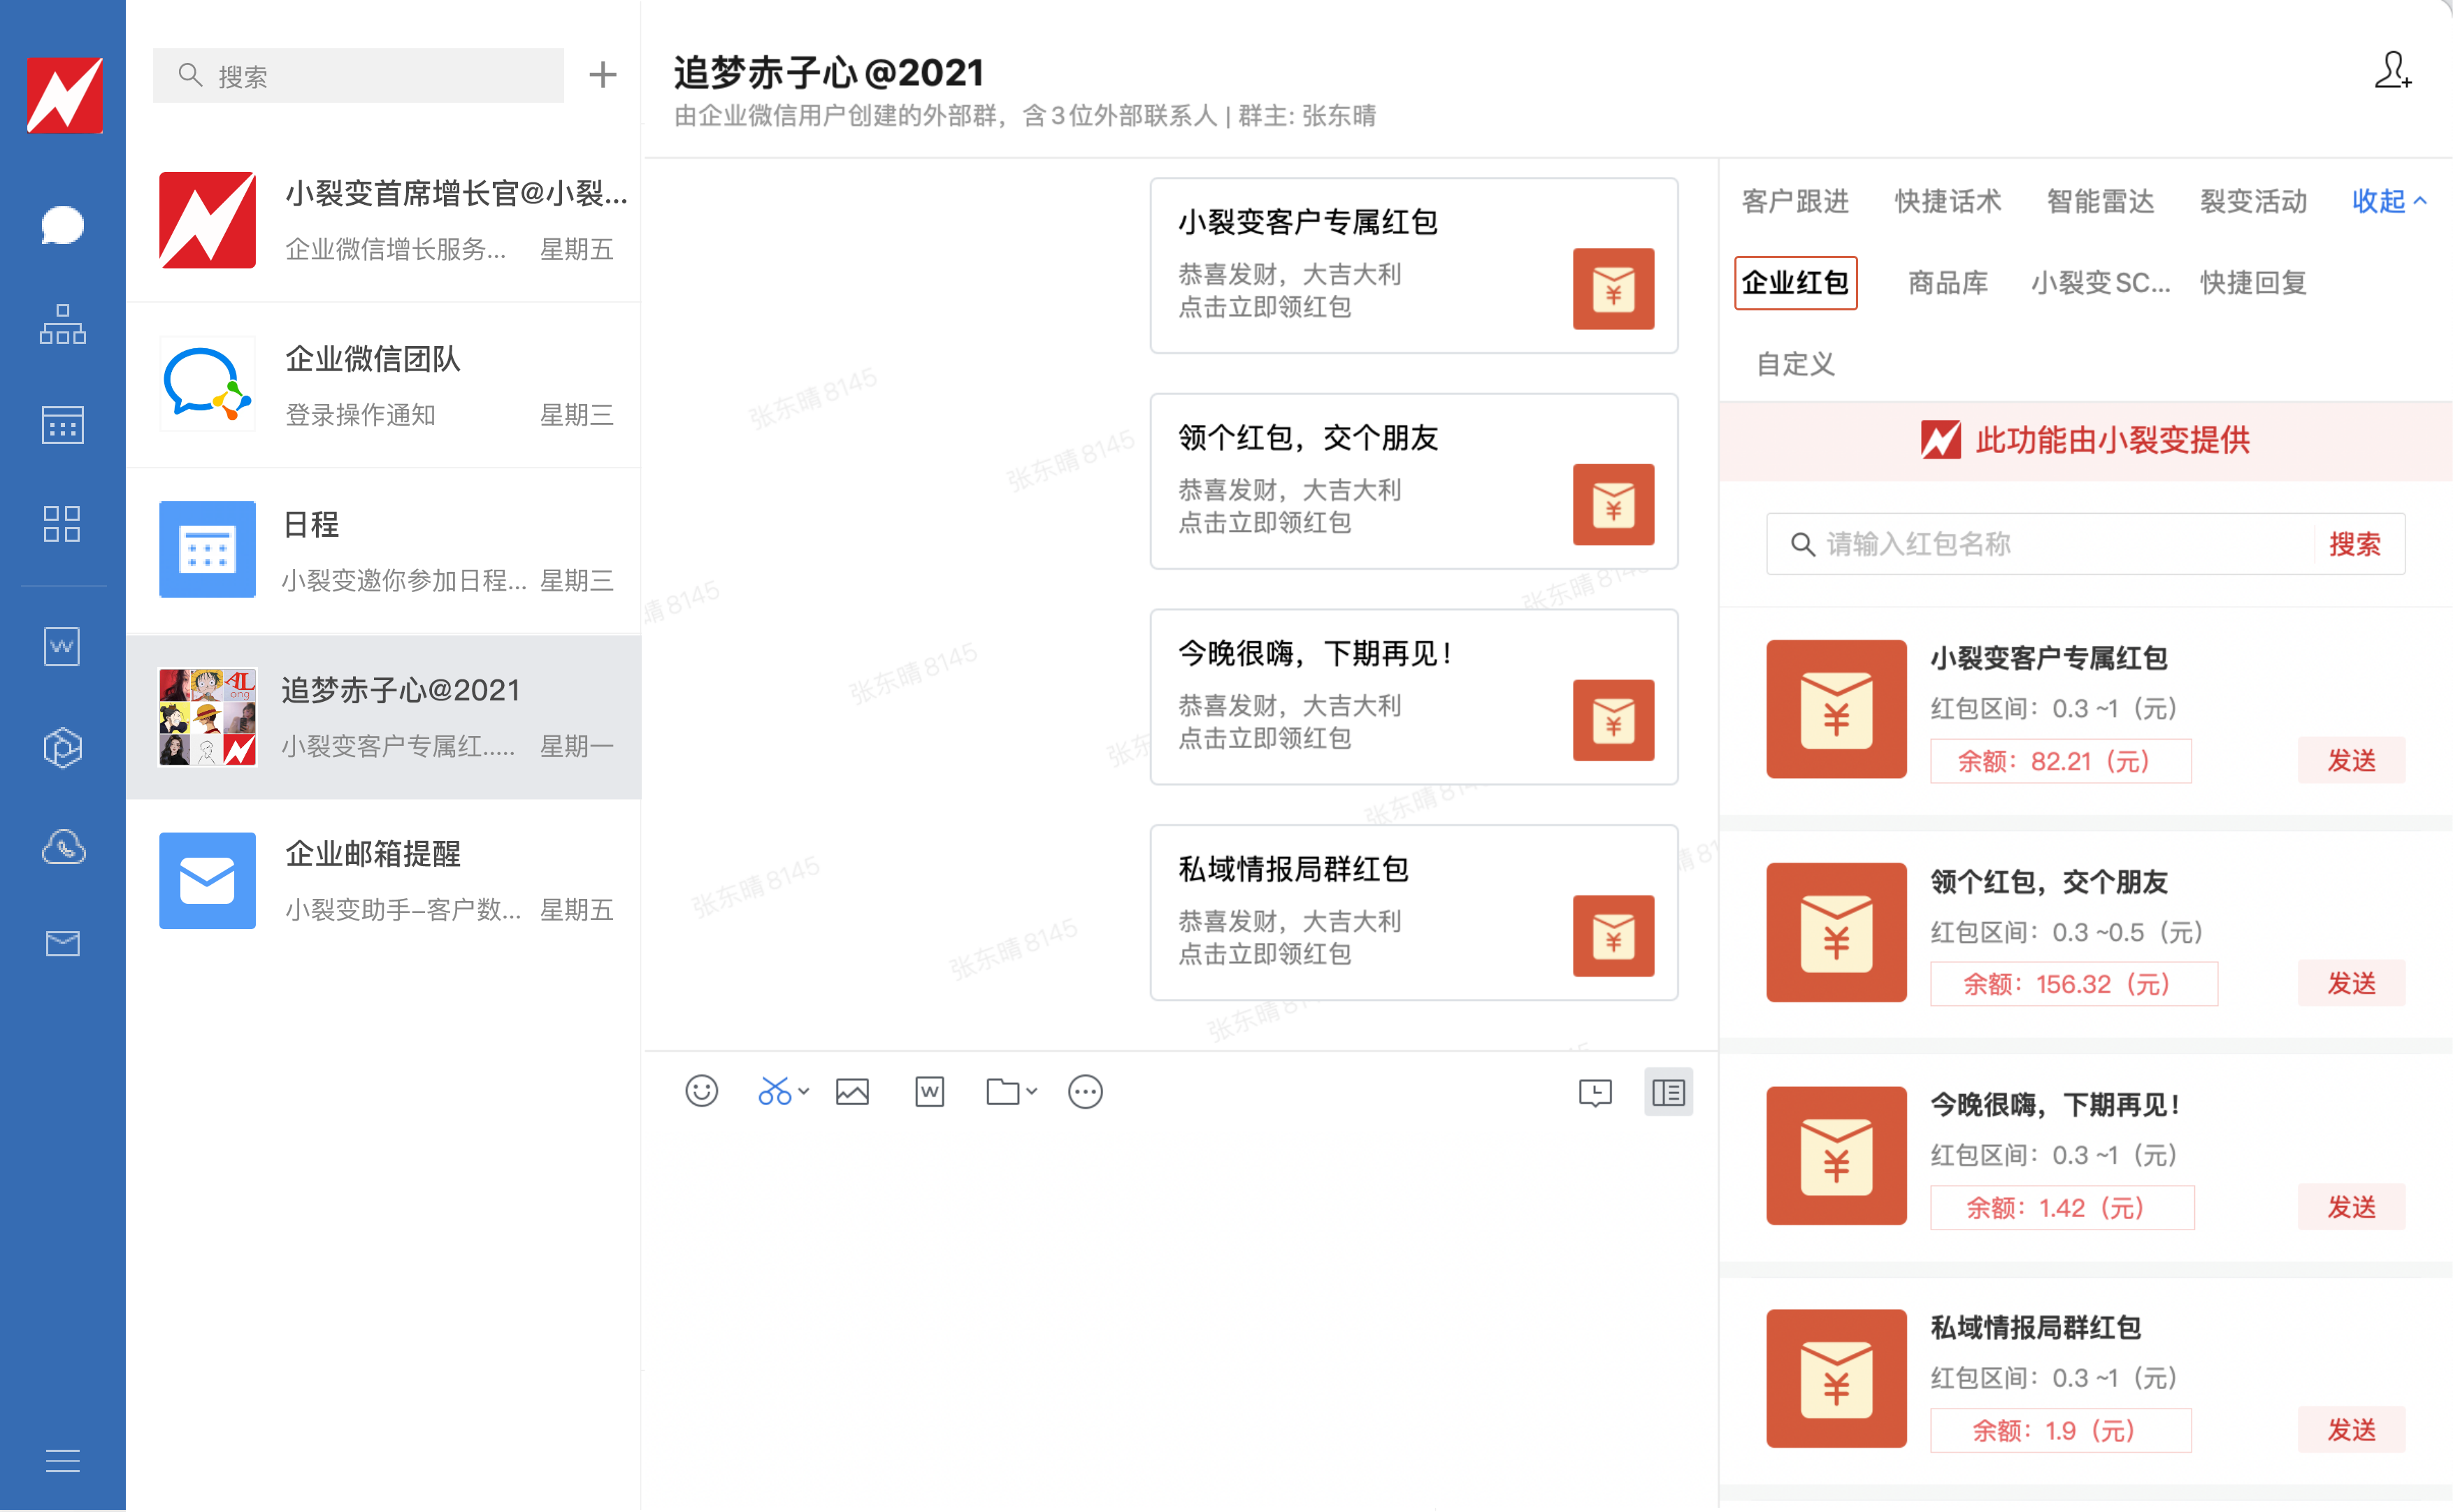Image resolution: width=2453 pixels, height=1512 pixels.
Task: Select the 企业红包 tab
Action: point(1795,283)
